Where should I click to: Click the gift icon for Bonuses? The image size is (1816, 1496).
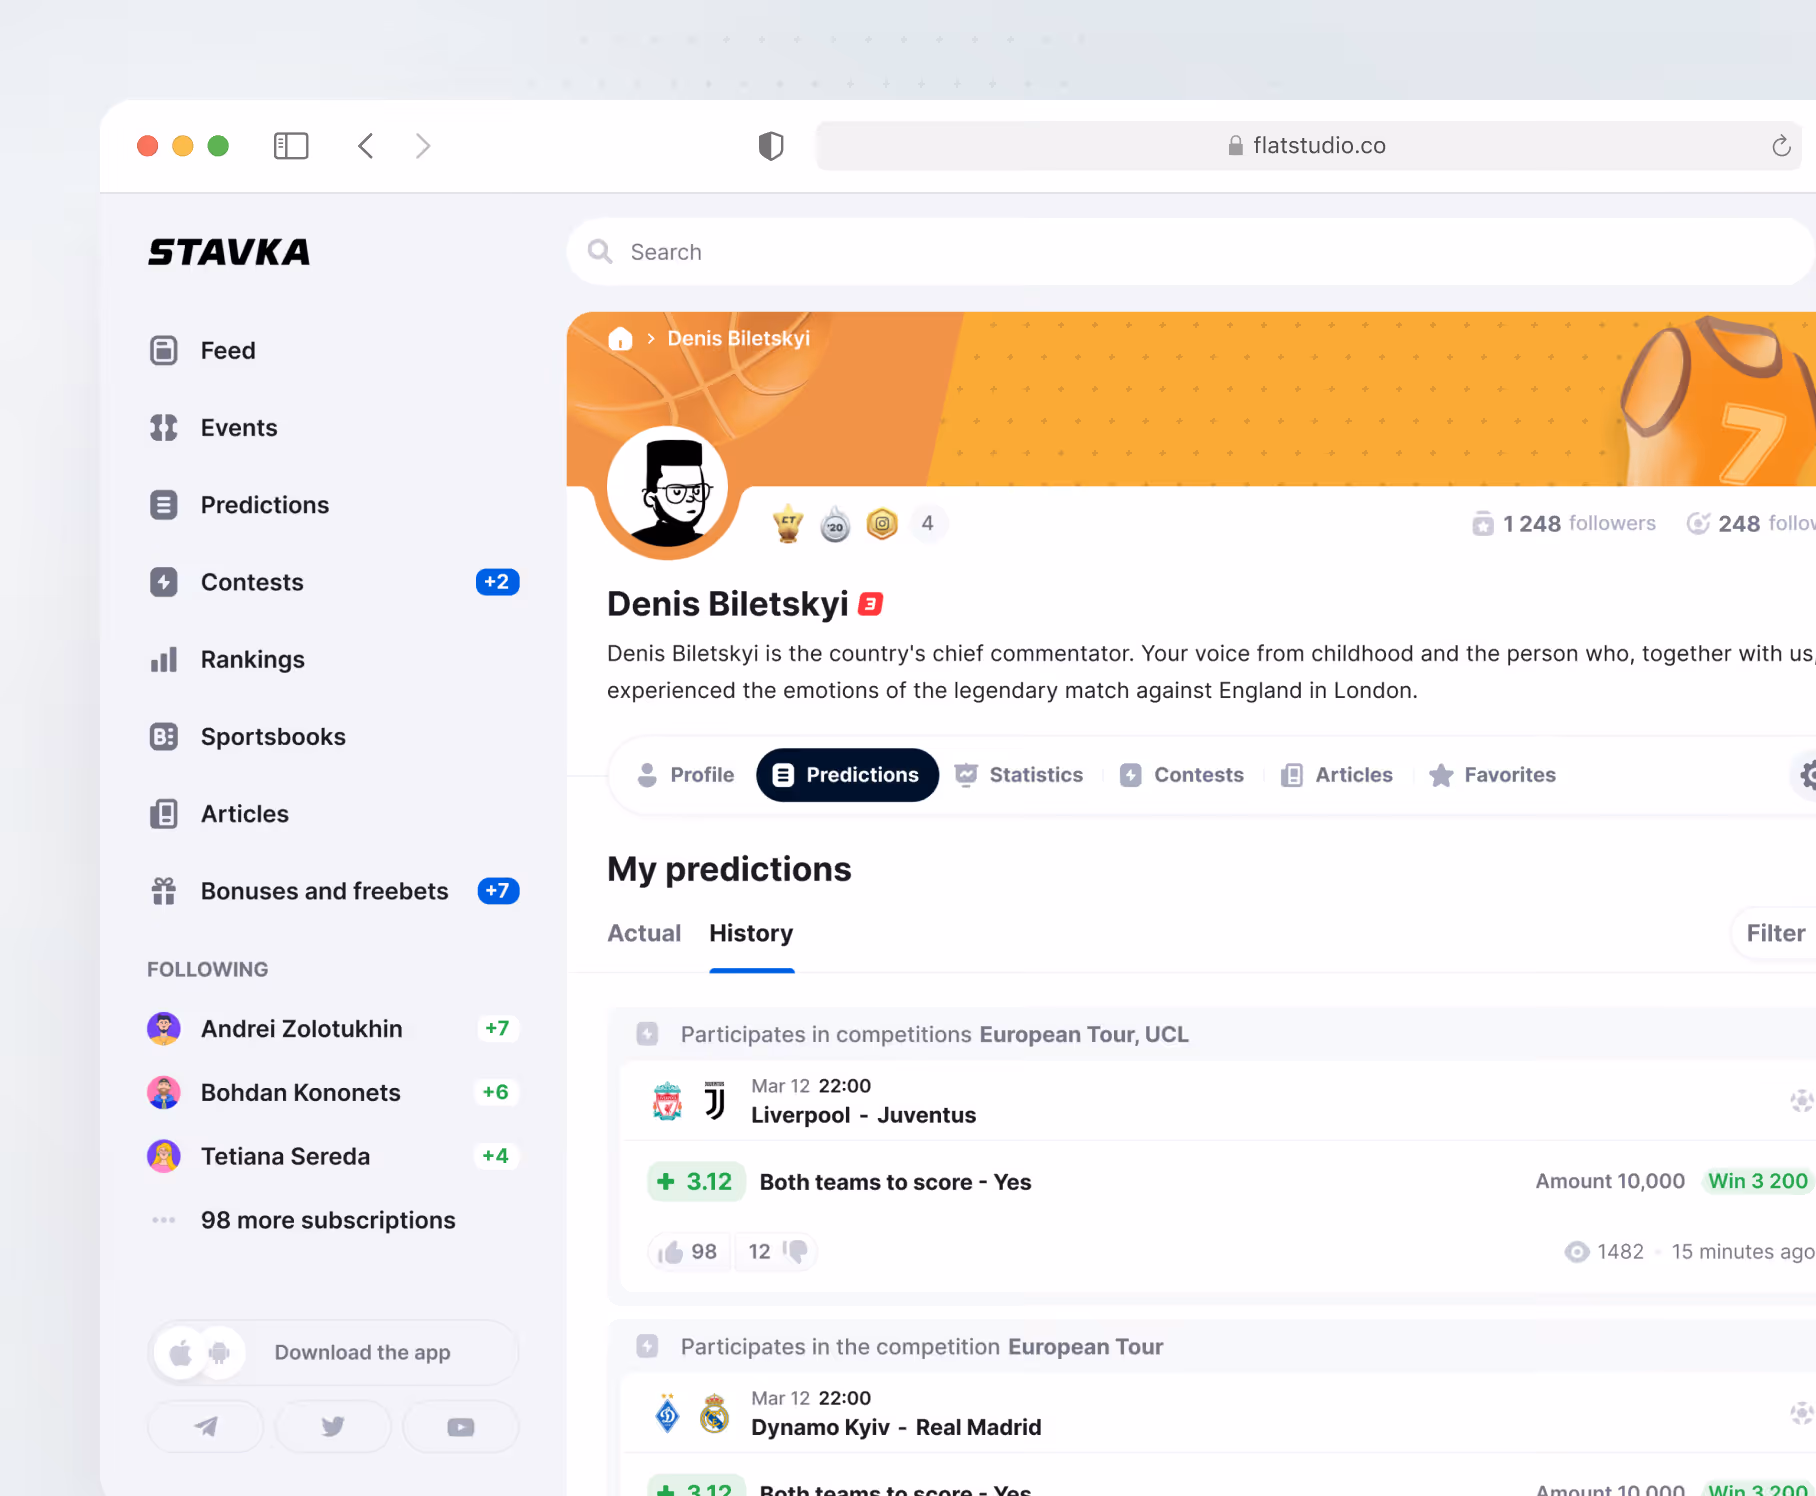click(x=164, y=891)
